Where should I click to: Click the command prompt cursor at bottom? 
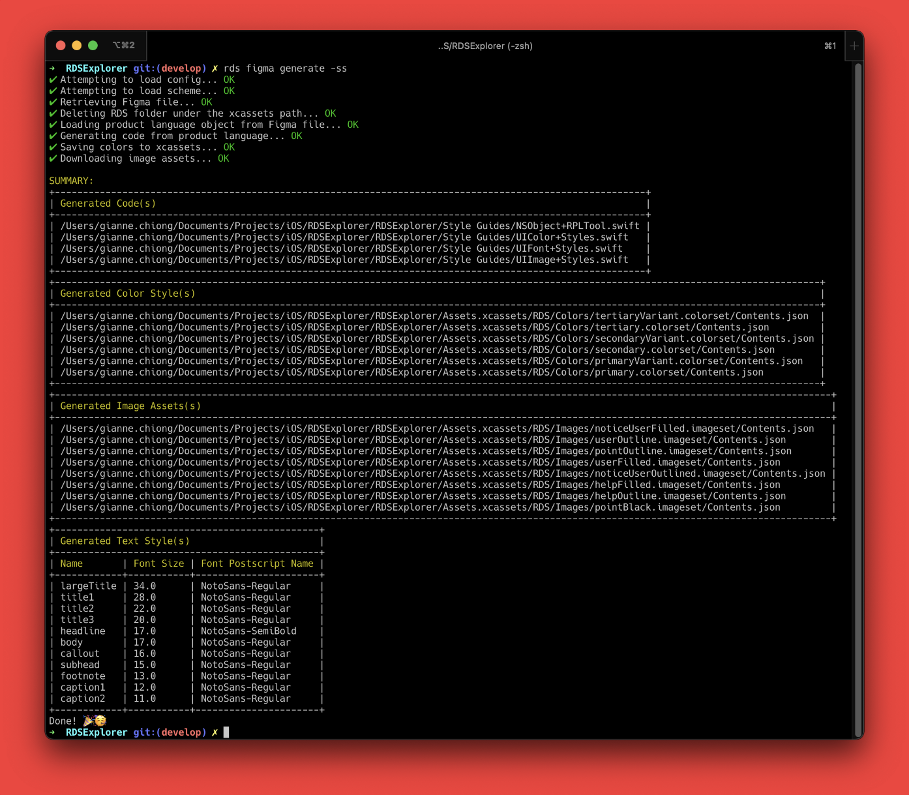226,732
